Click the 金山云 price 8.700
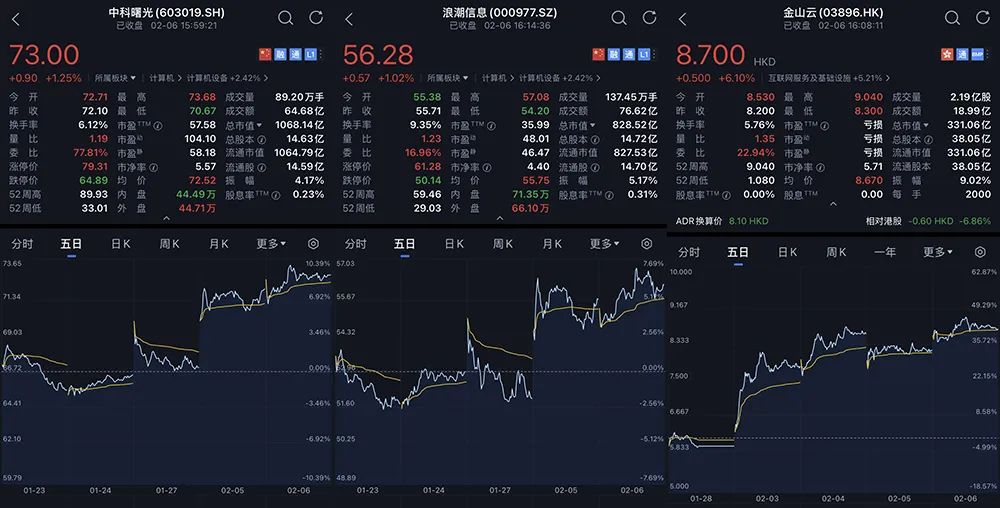Screen dimensions: 1000x508 coord(710,55)
